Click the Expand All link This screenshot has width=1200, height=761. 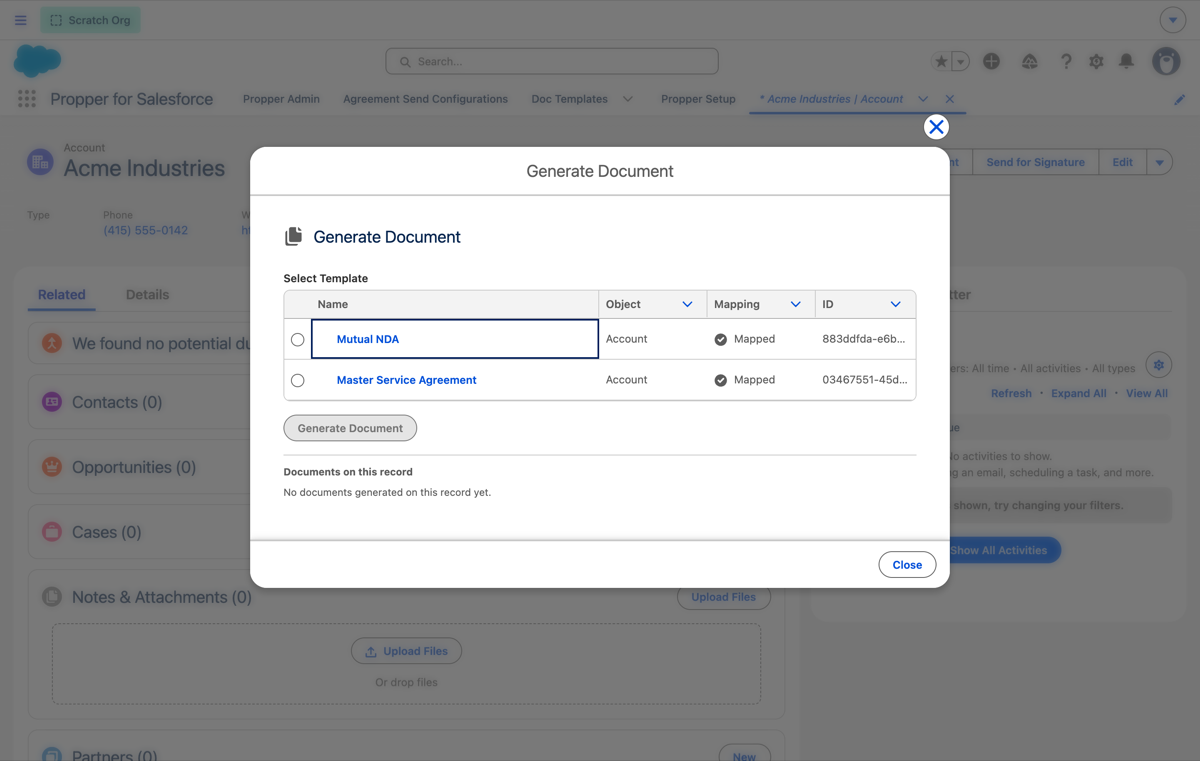click(1078, 393)
